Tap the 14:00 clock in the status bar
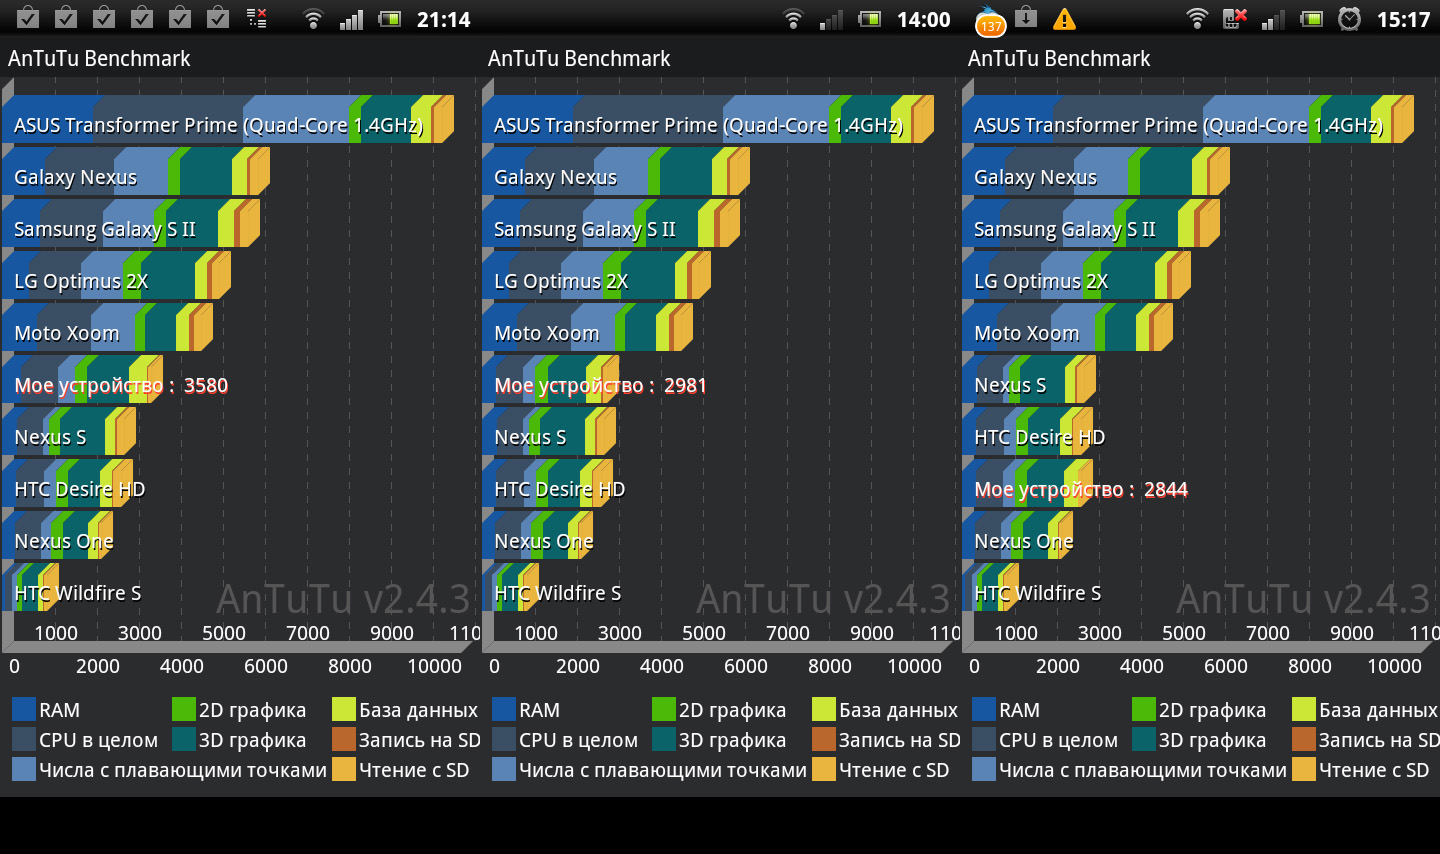Image resolution: width=1440 pixels, height=854 pixels. pyautogui.click(x=923, y=19)
